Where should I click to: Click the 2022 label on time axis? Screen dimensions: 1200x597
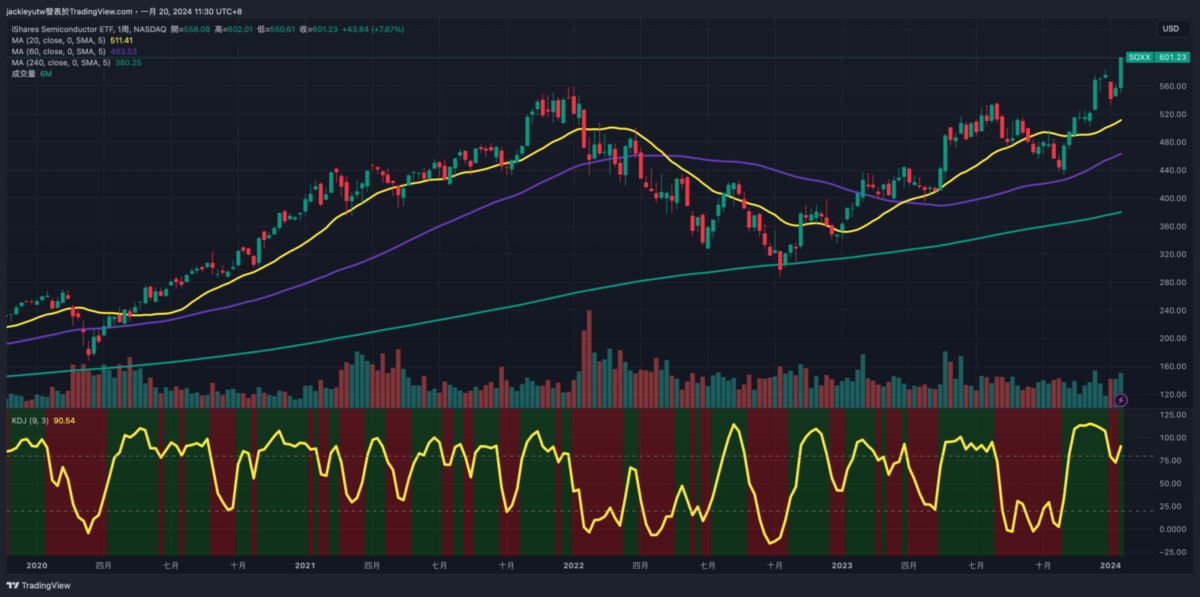[574, 565]
